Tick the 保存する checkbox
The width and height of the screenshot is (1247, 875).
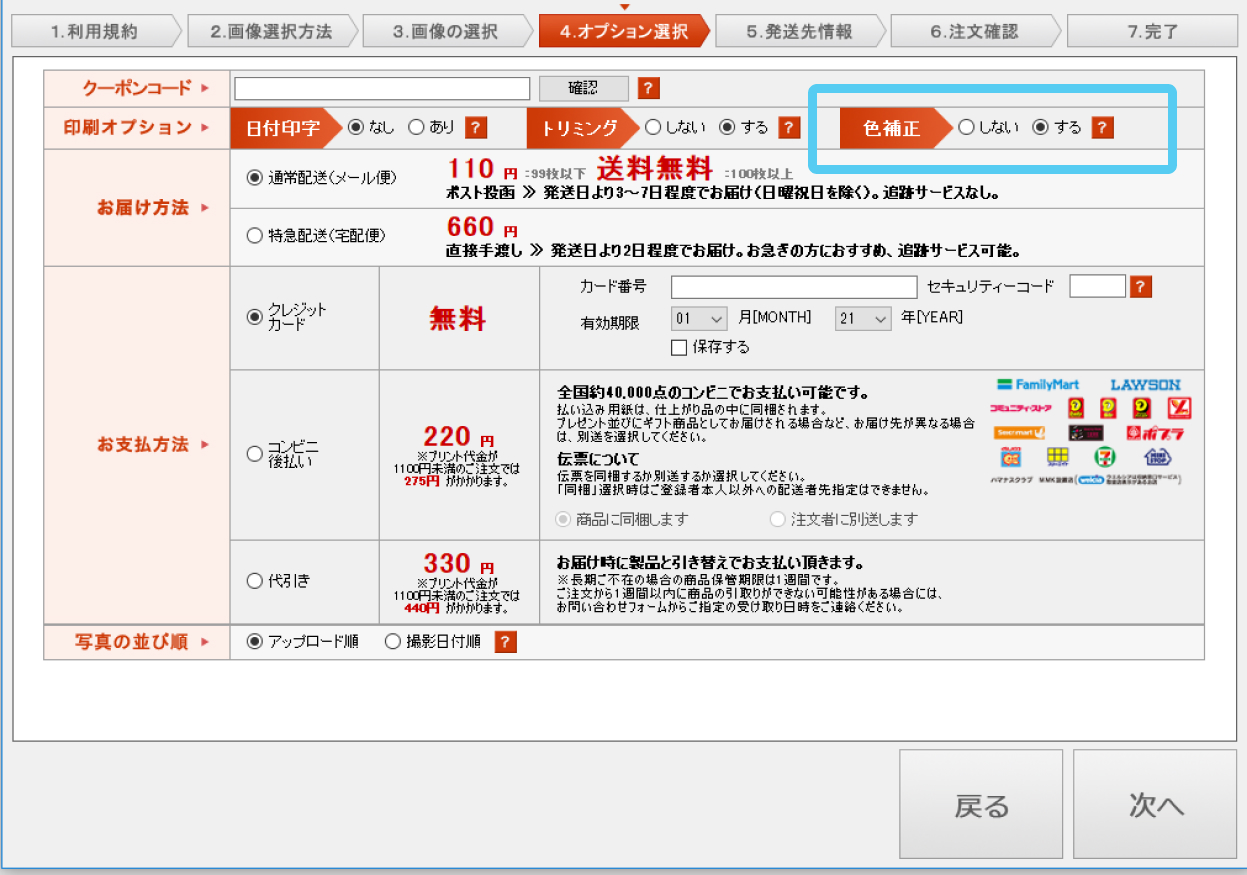679,347
